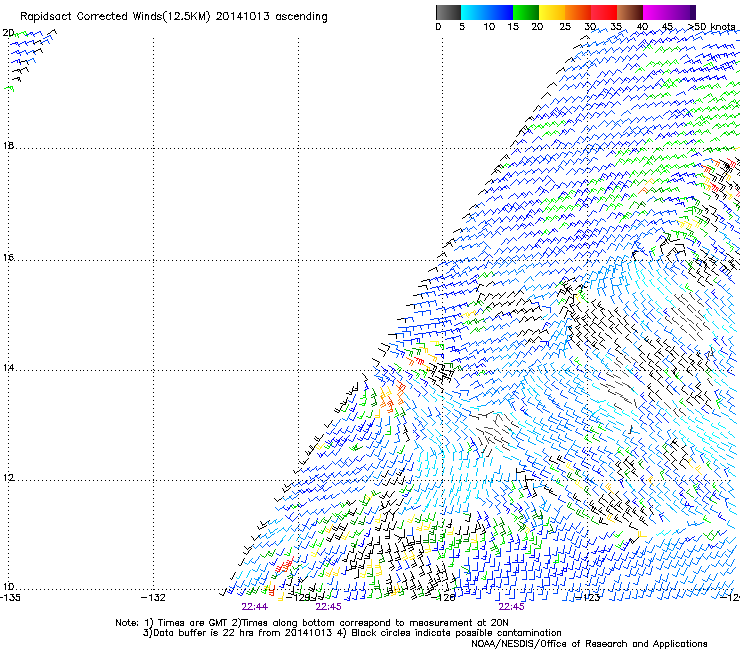This screenshot has width=740, height=650.
Task: Click the yellow 20-25 knots legend color
Action: click(x=552, y=12)
